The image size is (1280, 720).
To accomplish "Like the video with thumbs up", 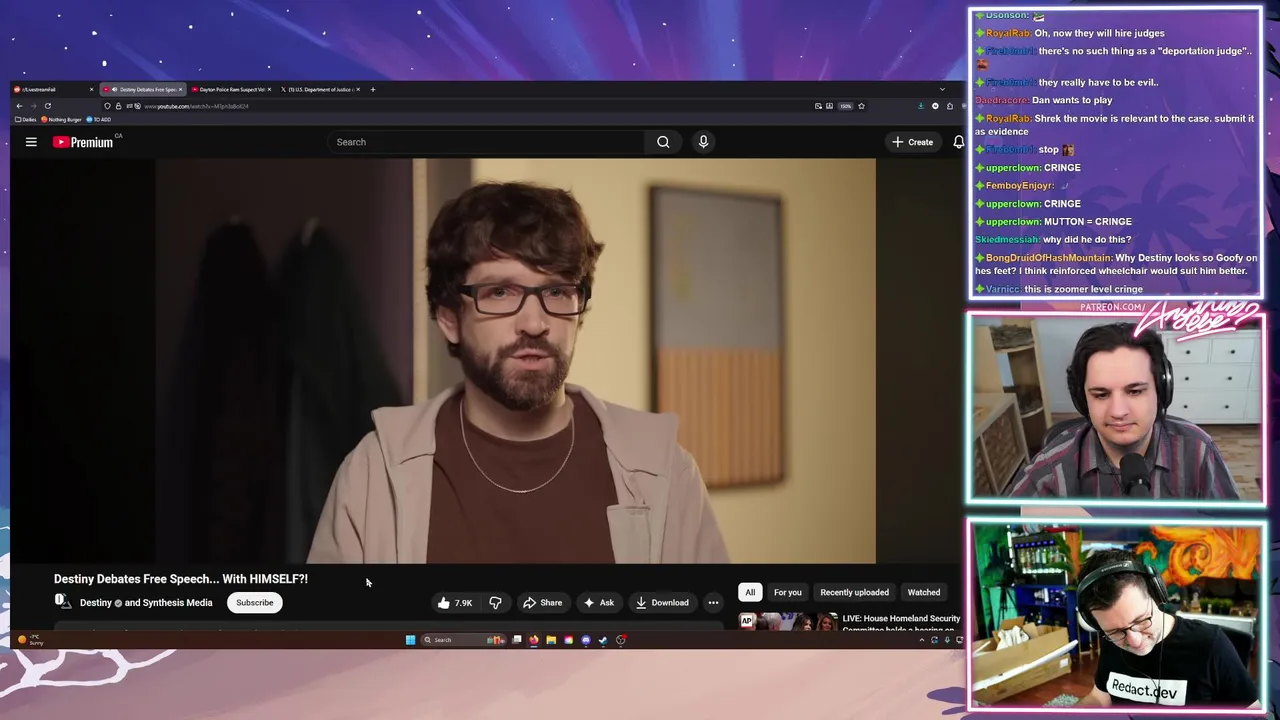I will coord(443,603).
